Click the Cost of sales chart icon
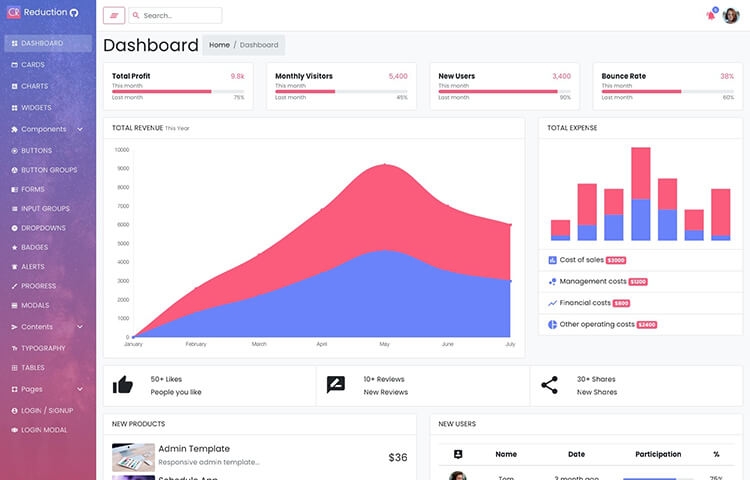This screenshot has width=750, height=480. (552, 260)
